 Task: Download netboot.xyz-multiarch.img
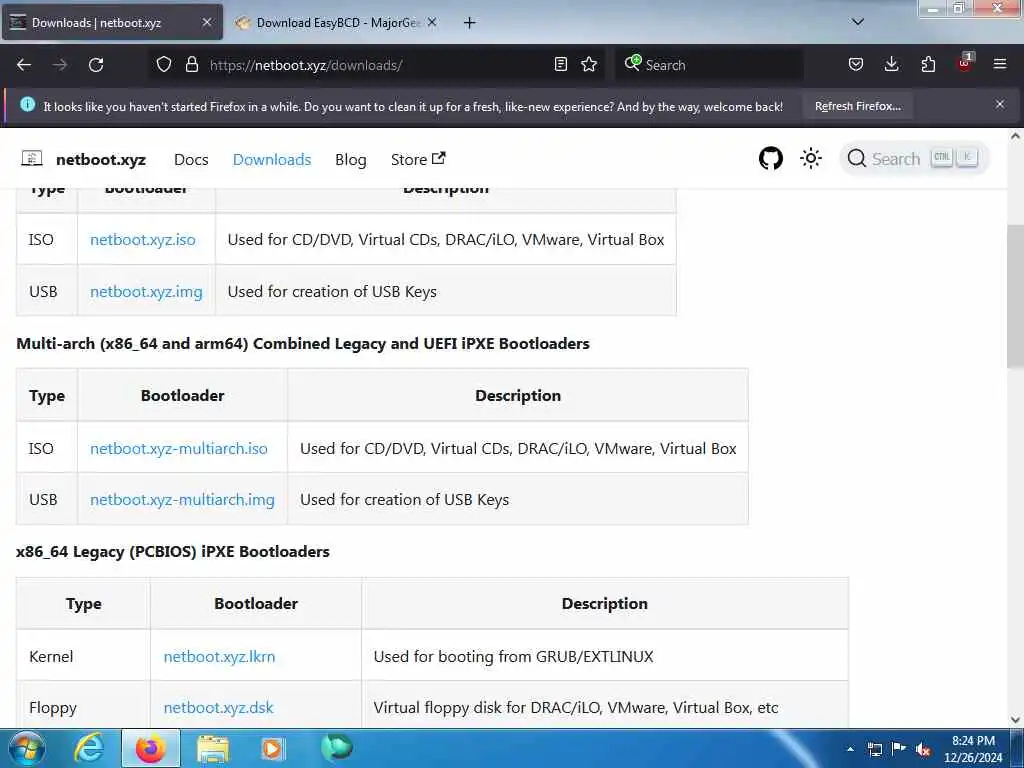click(x=182, y=500)
